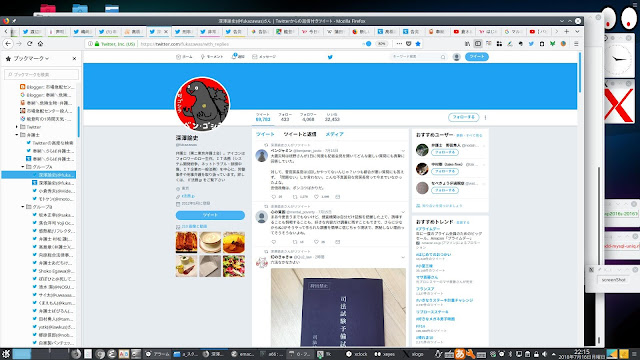Open the xclock taskbar entry
Screen dimensions: 640x360
click(357, 354)
